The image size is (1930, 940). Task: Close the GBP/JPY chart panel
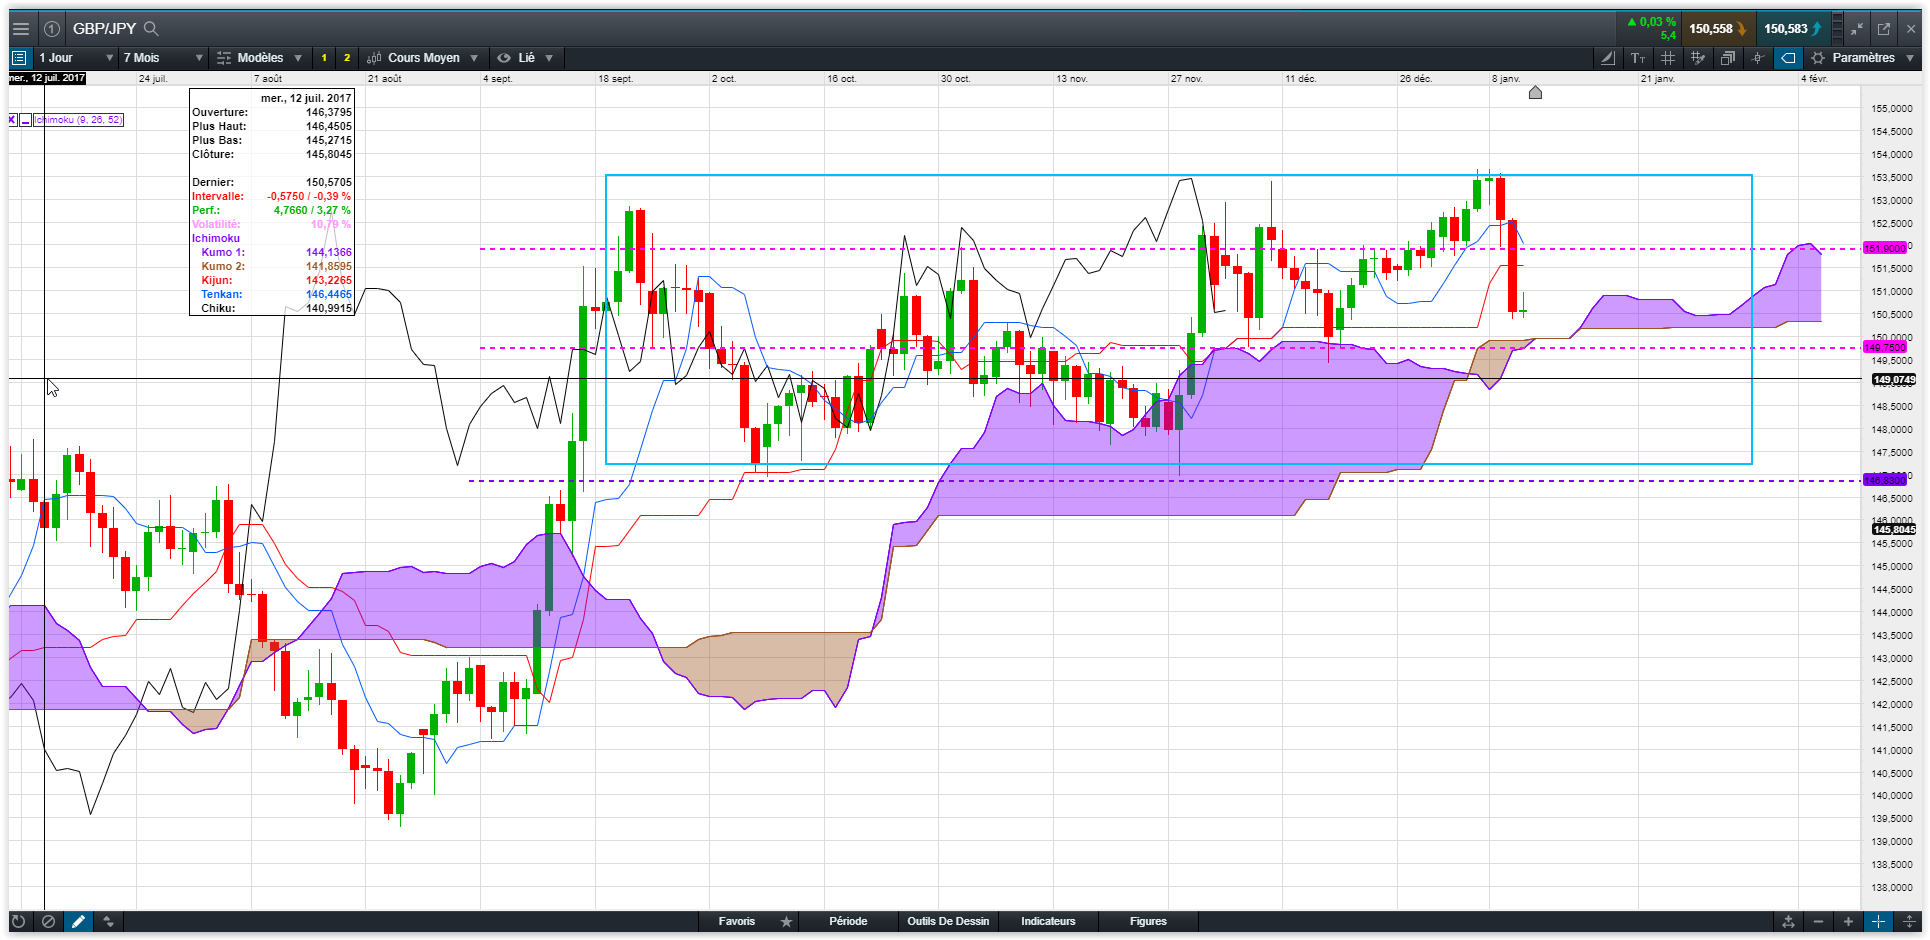pos(1911,29)
